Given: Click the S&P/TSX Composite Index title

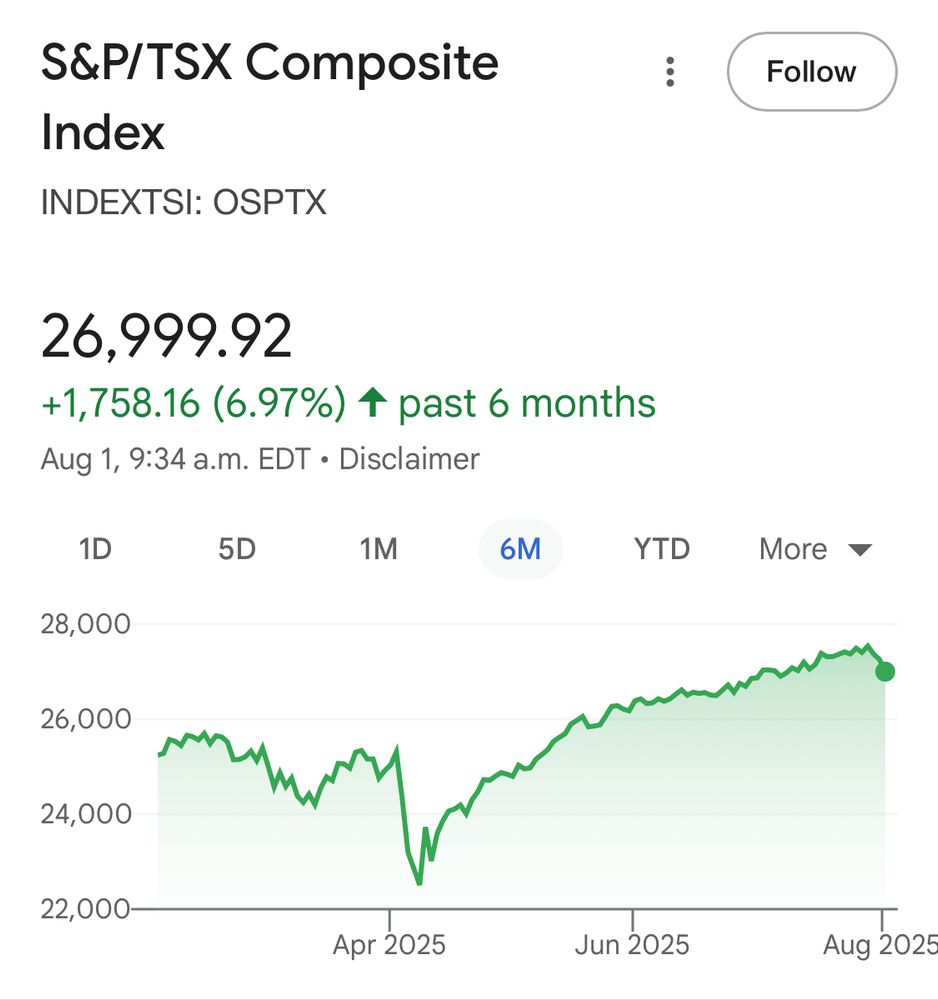Looking at the screenshot, I should [x=270, y=97].
